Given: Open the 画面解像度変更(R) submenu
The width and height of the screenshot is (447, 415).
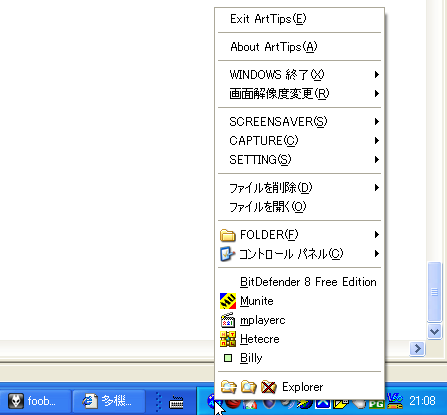Looking at the screenshot, I should click(299, 94).
